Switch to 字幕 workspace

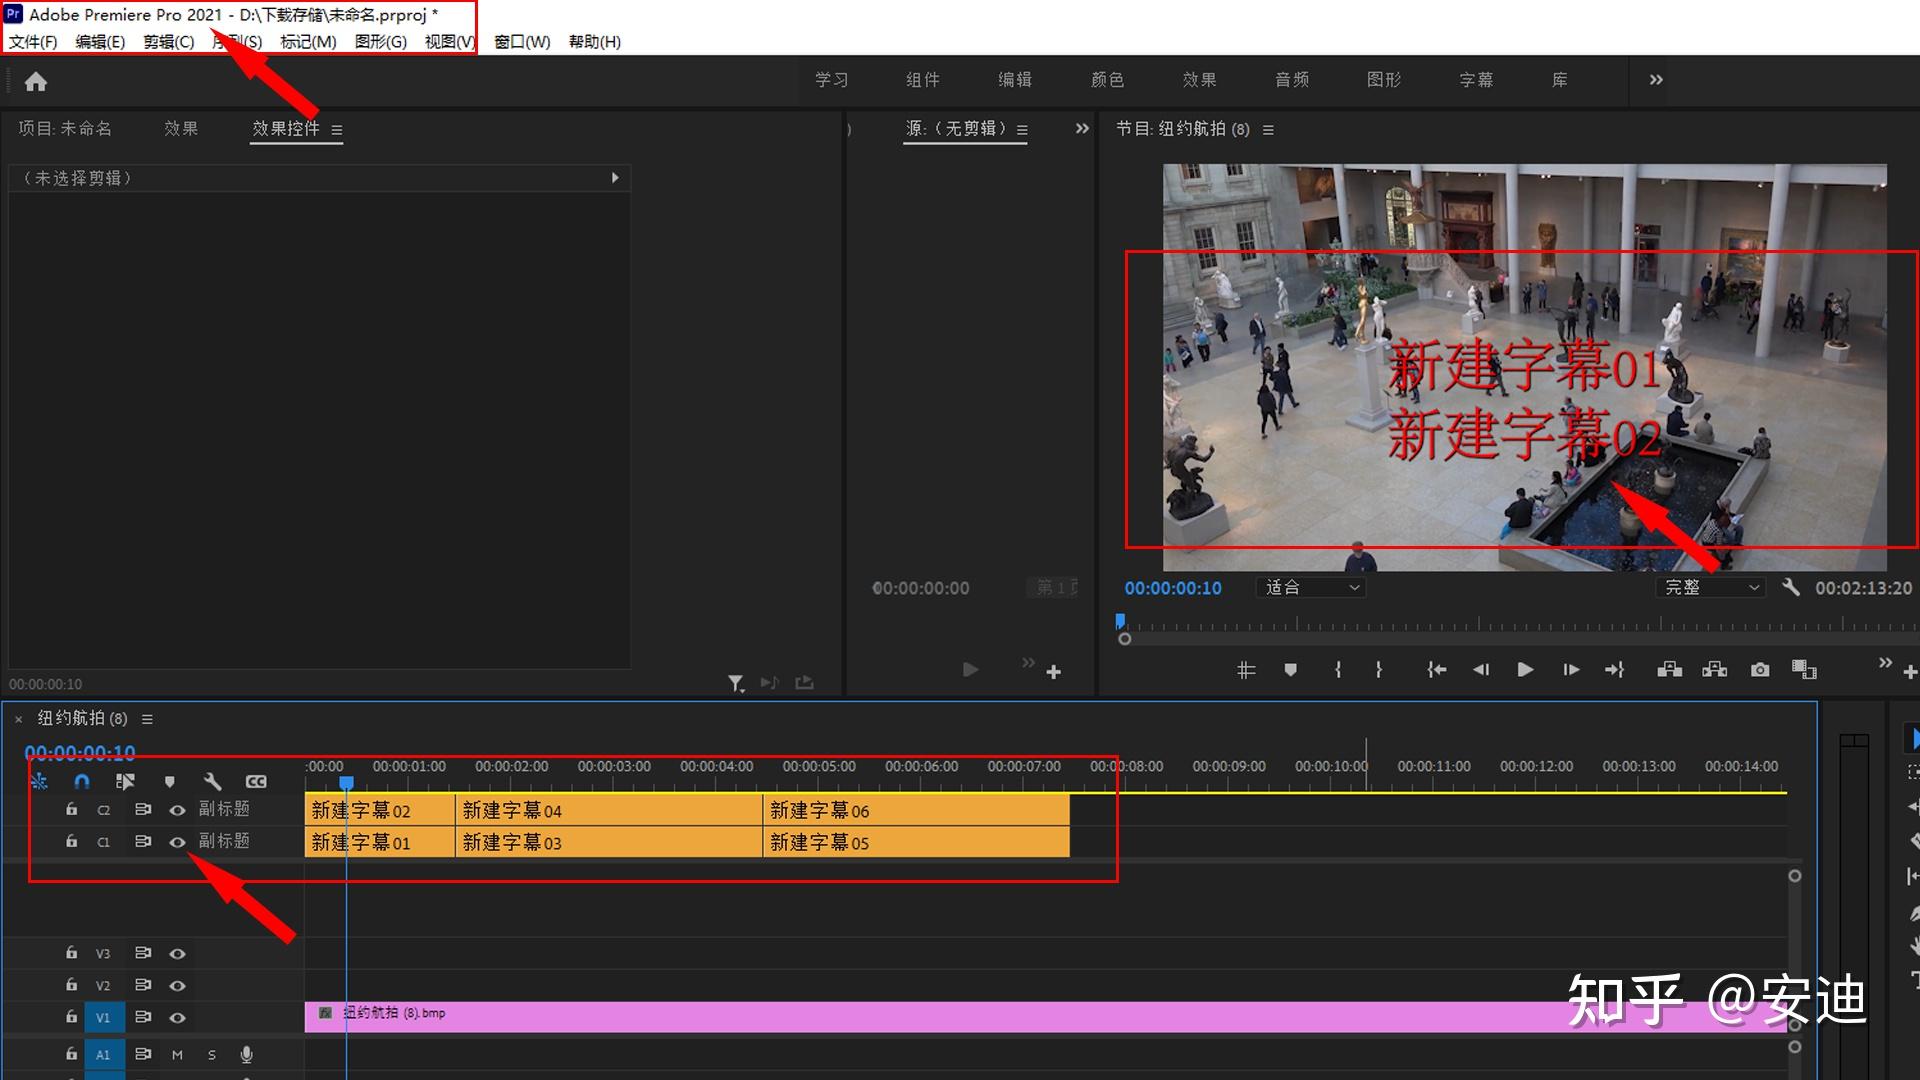pyautogui.click(x=1476, y=80)
